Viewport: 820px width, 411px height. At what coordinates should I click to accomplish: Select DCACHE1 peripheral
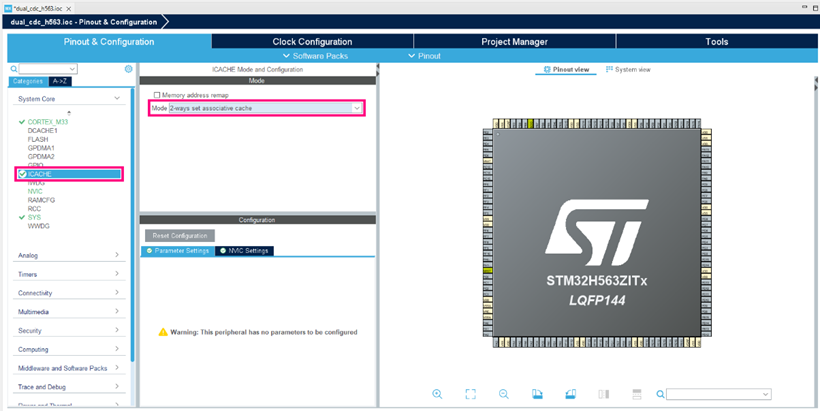pos(42,131)
